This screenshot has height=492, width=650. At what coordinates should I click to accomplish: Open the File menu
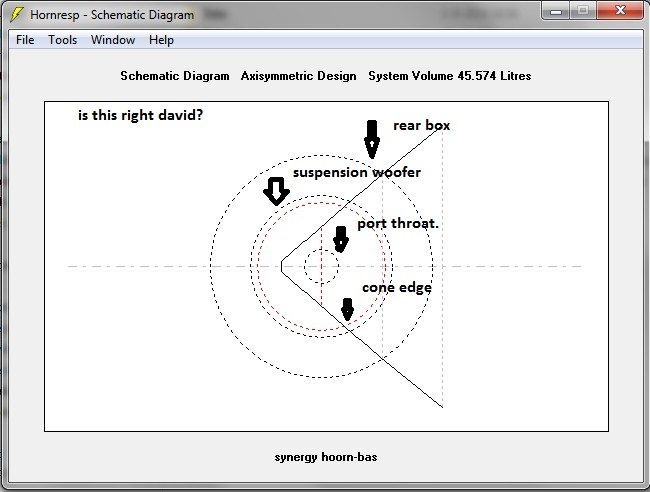click(25, 40)
